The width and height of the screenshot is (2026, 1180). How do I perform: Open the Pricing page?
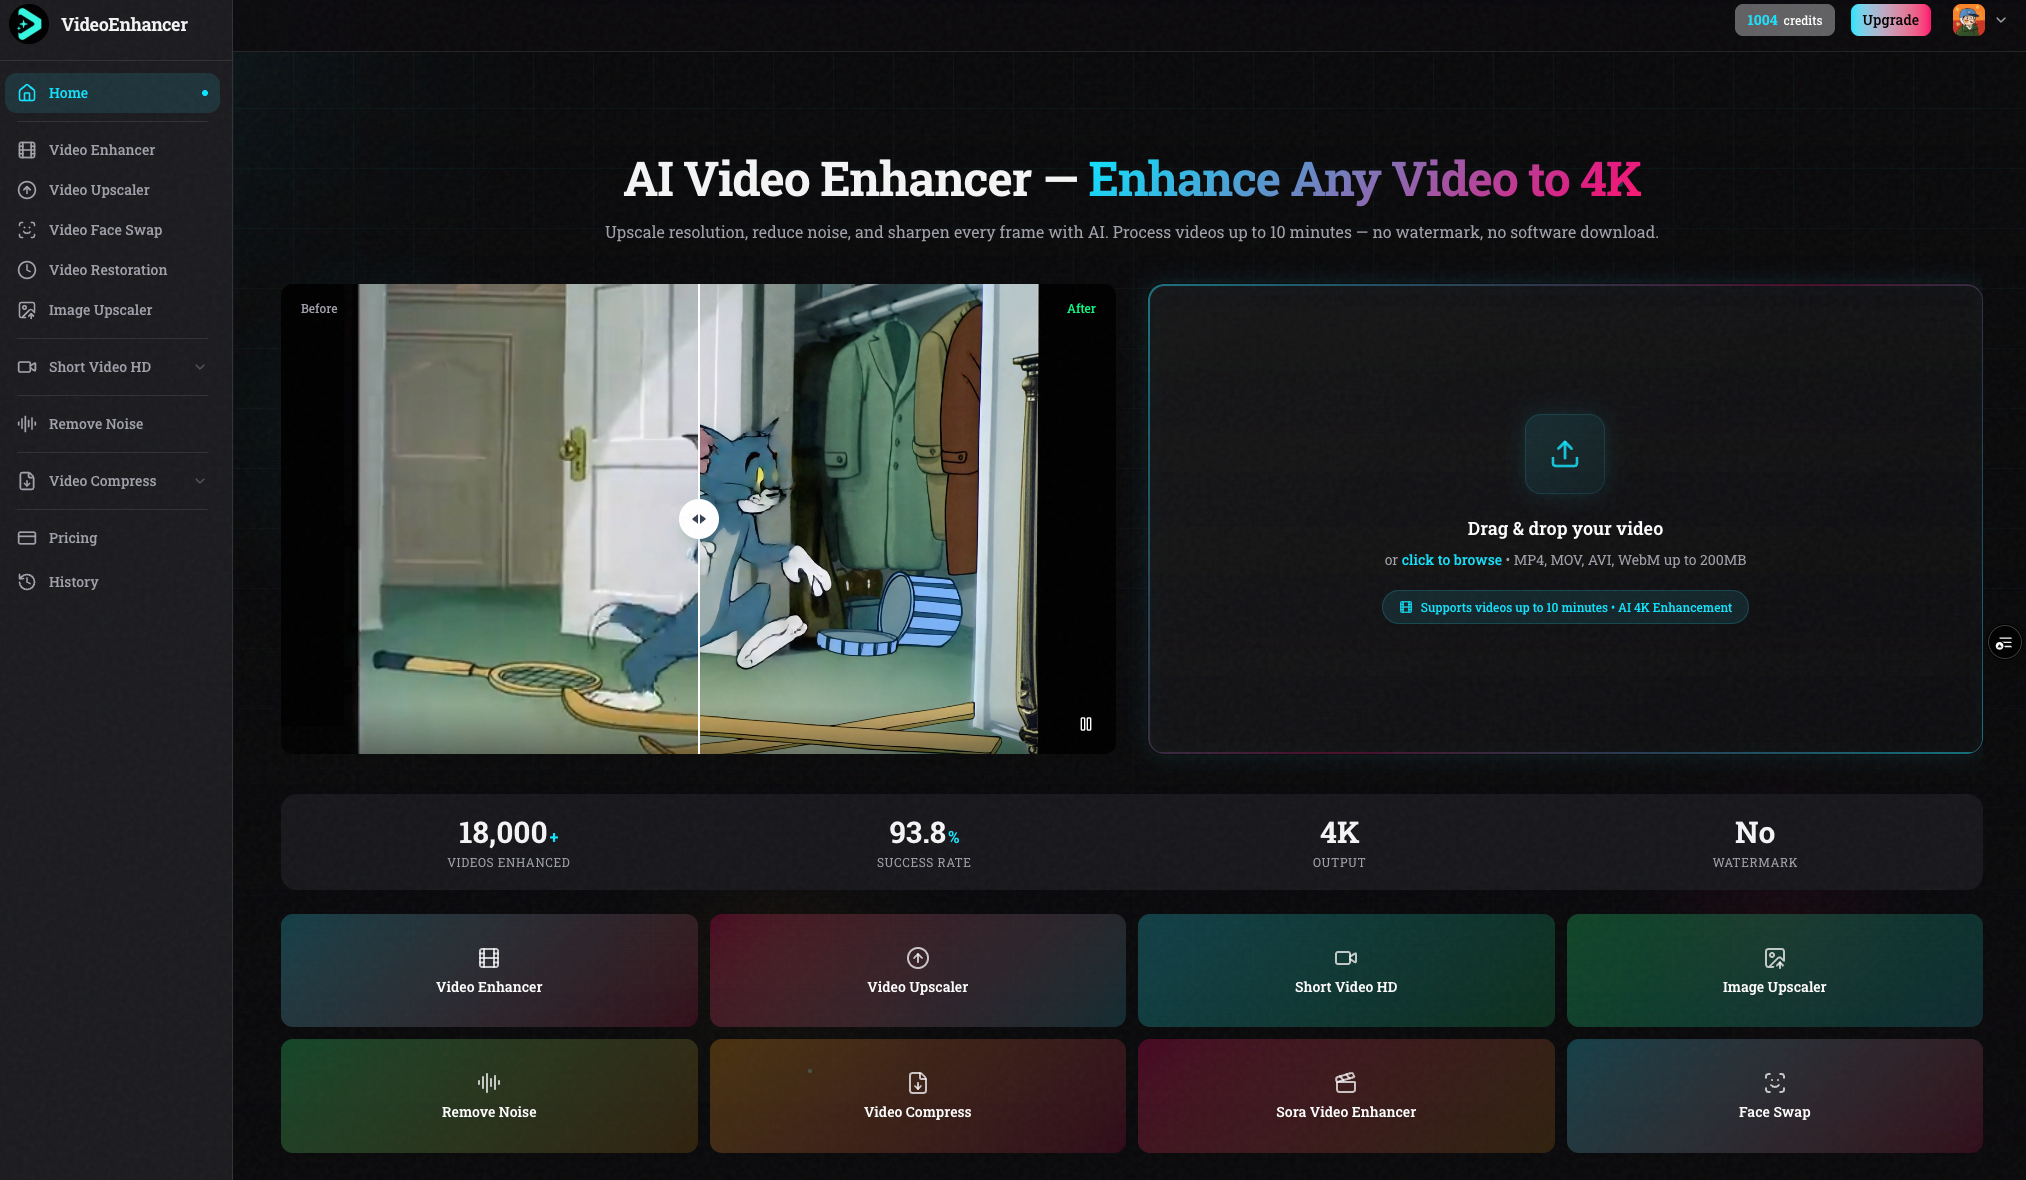coord(73,538)
